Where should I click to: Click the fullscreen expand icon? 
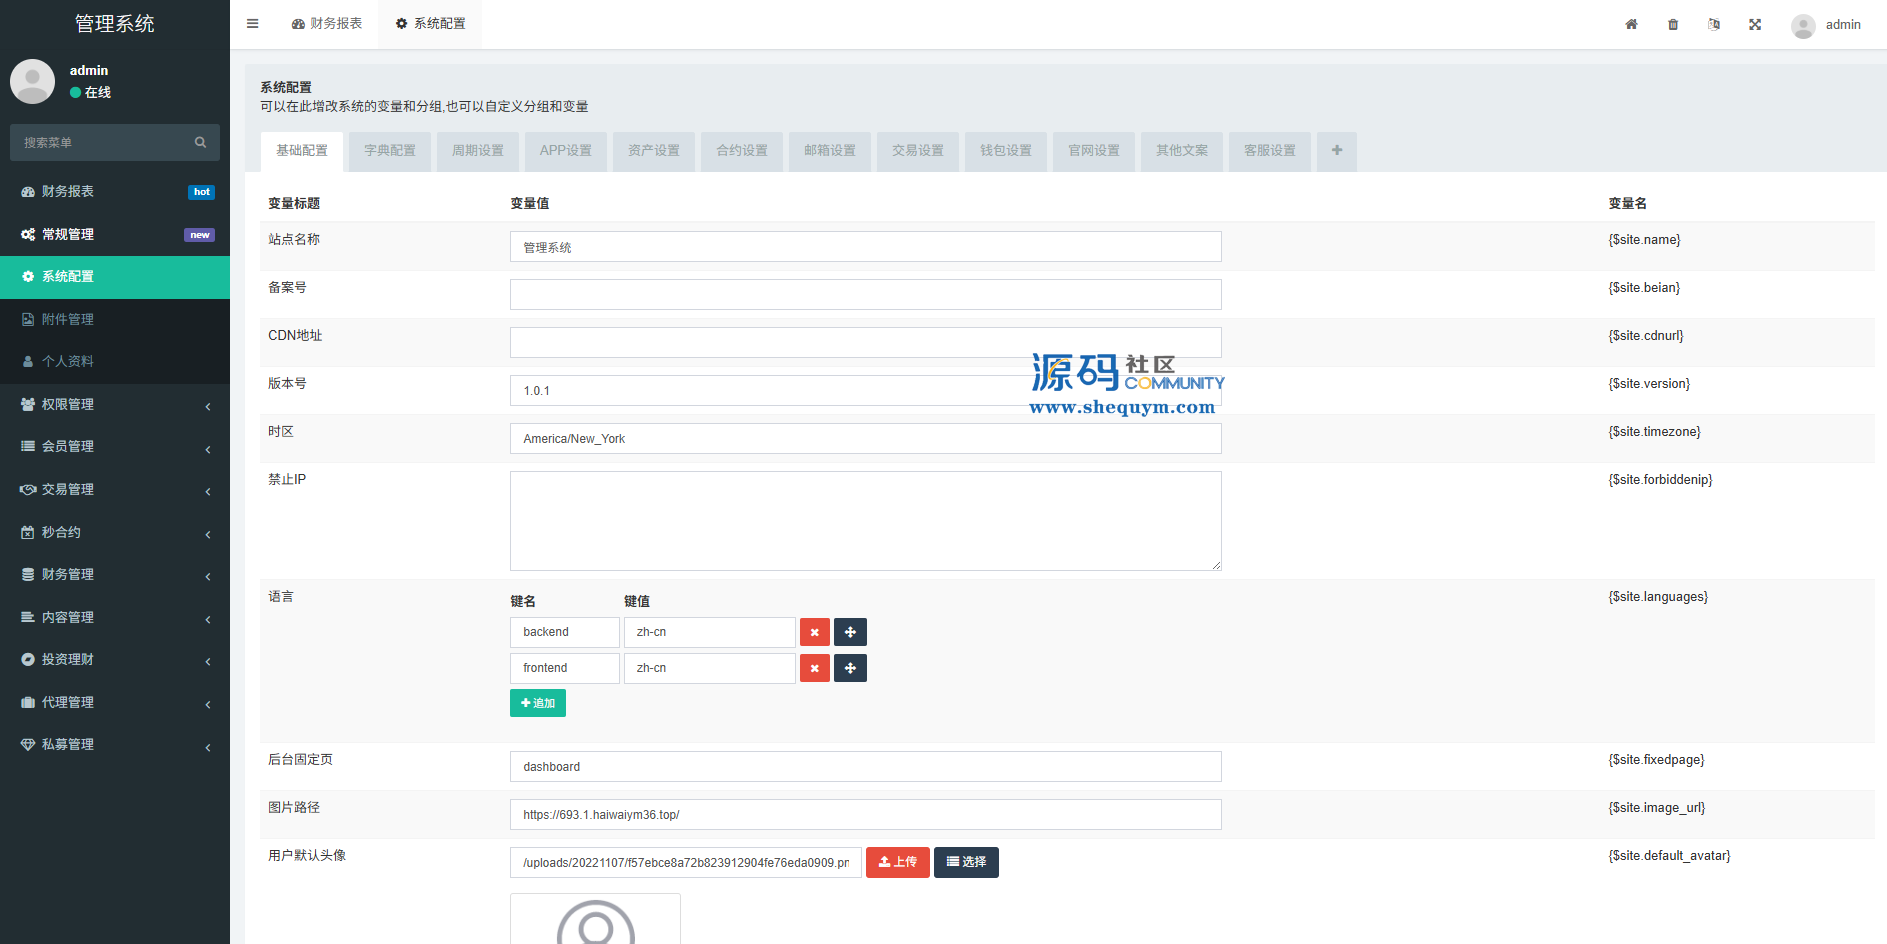pos(1755,24)
